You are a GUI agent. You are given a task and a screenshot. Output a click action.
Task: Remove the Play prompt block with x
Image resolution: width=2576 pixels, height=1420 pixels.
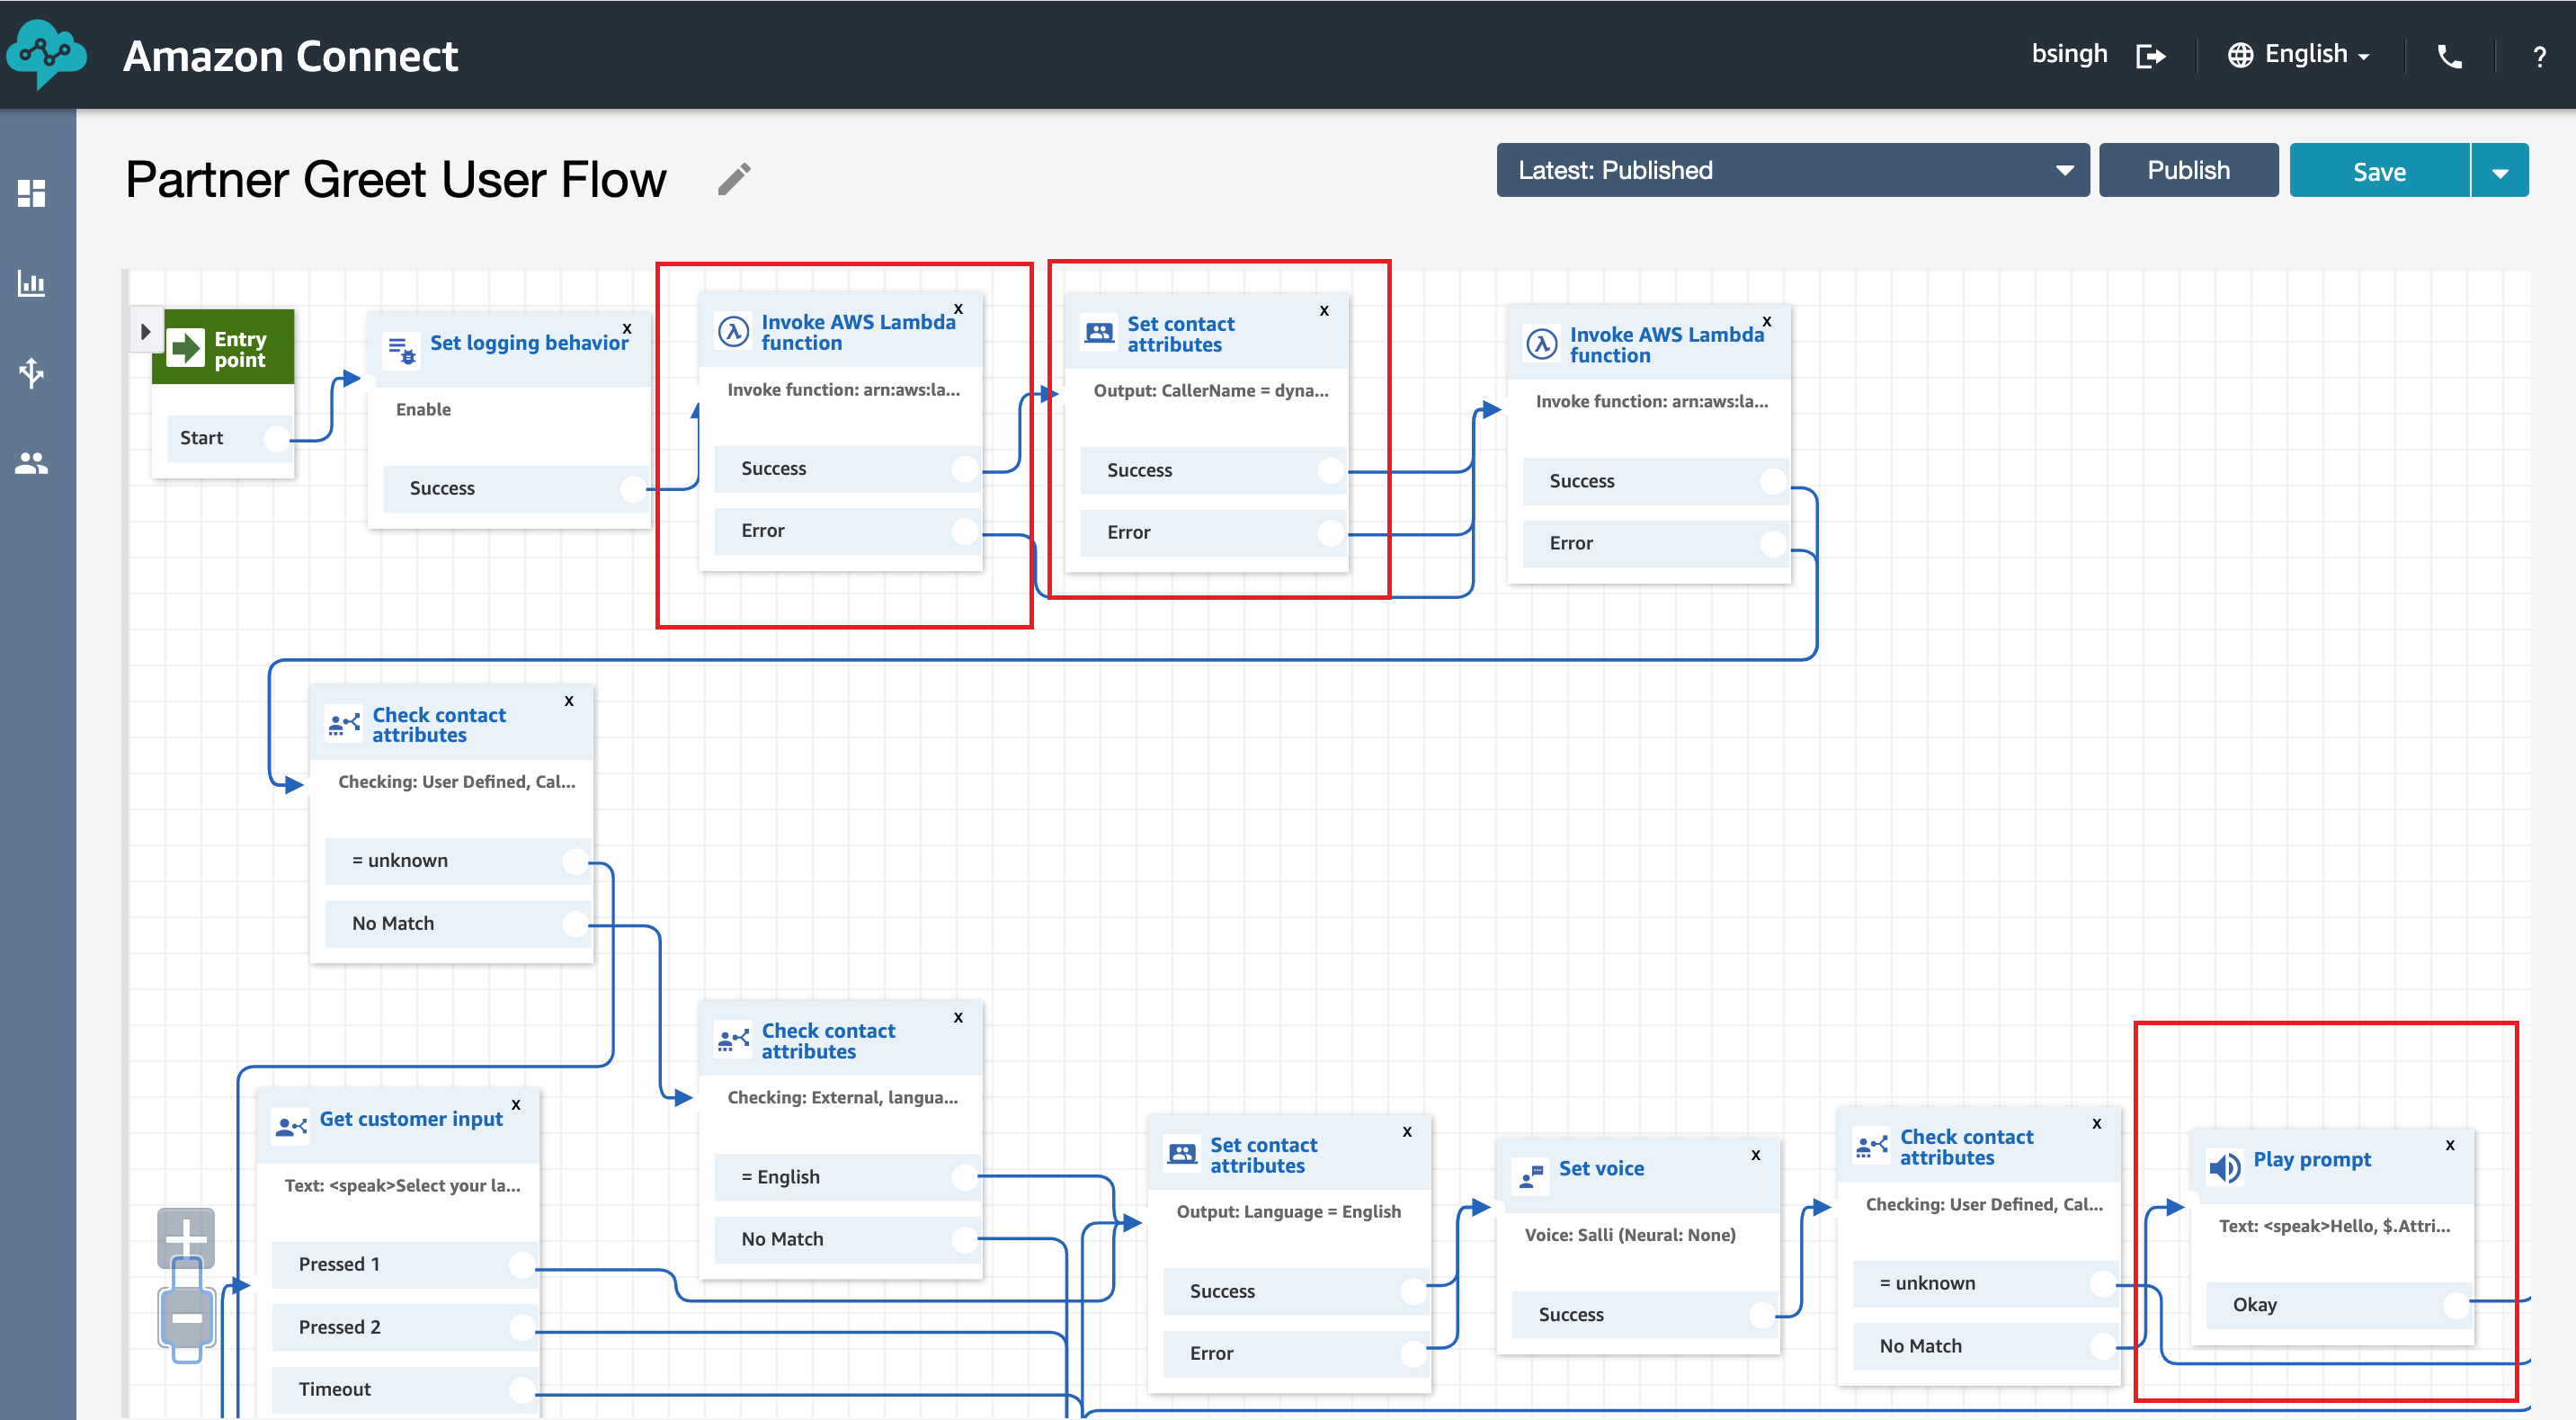click(x=2450, y=1145)
